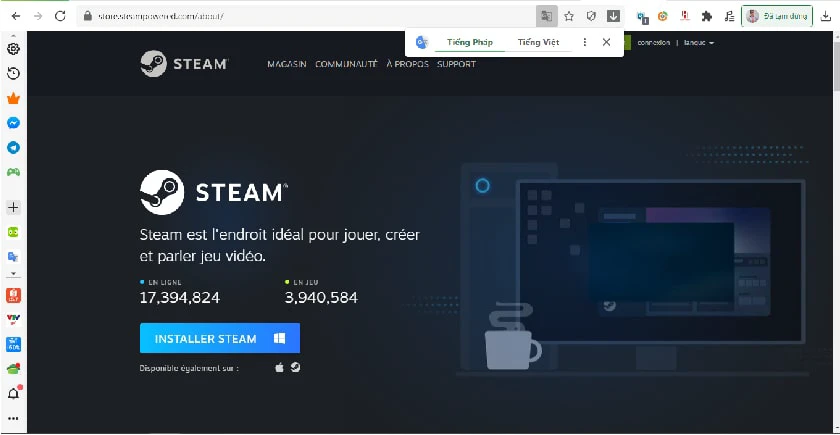Bookmark this page with the star icon
Screen dimensions: 840x435
569,16
